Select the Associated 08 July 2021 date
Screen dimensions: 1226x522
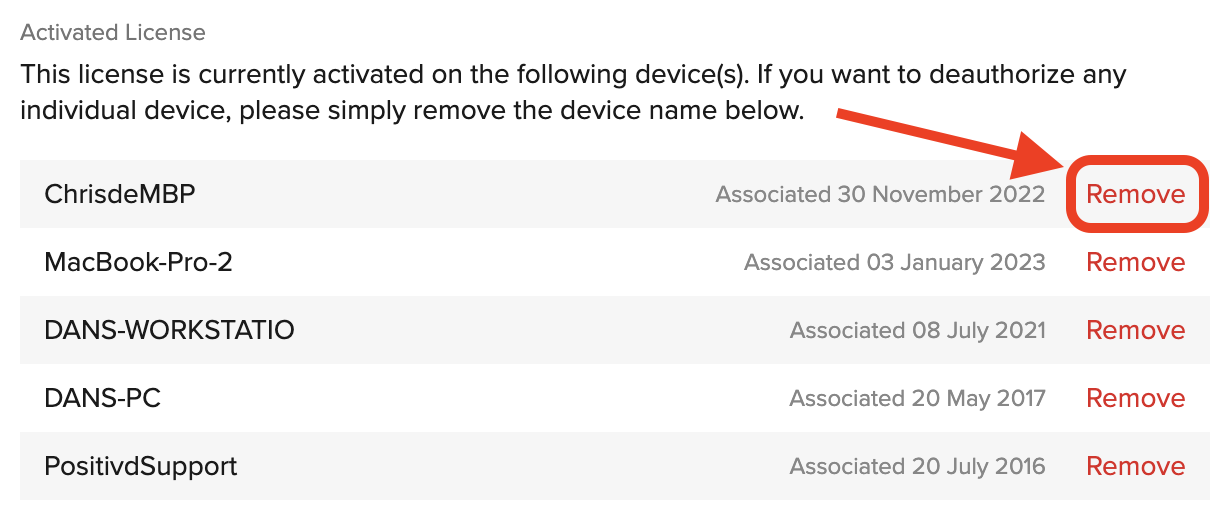(918, 330)
